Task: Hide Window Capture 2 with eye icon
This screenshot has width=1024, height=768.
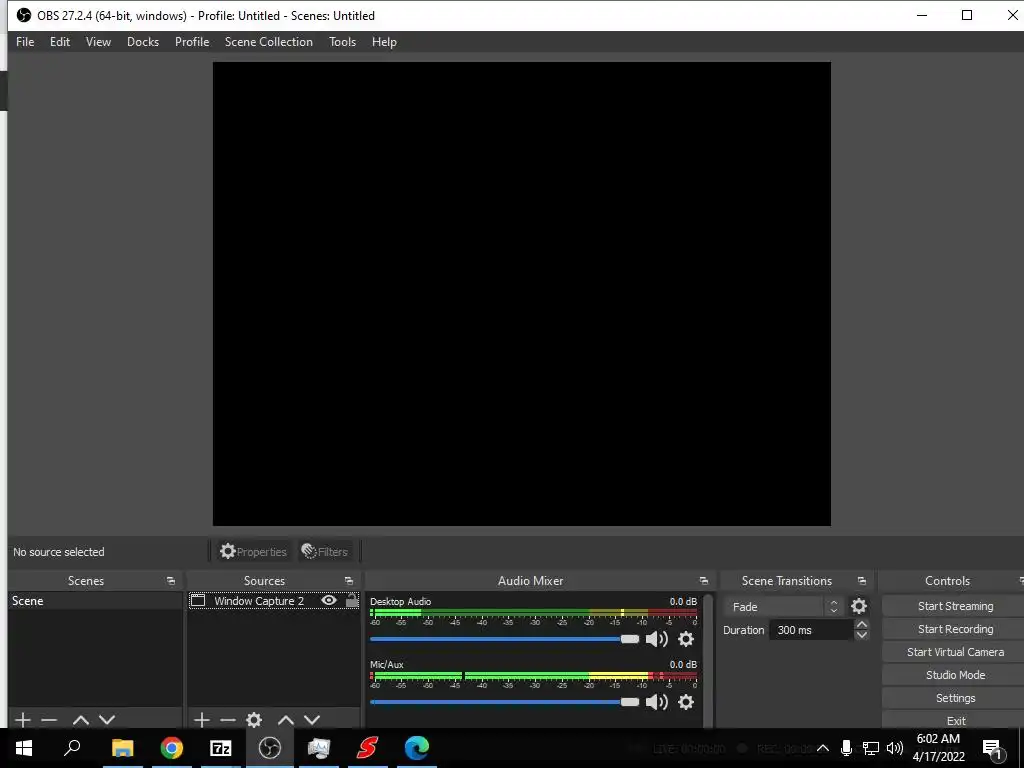Action: coord(329,600)
